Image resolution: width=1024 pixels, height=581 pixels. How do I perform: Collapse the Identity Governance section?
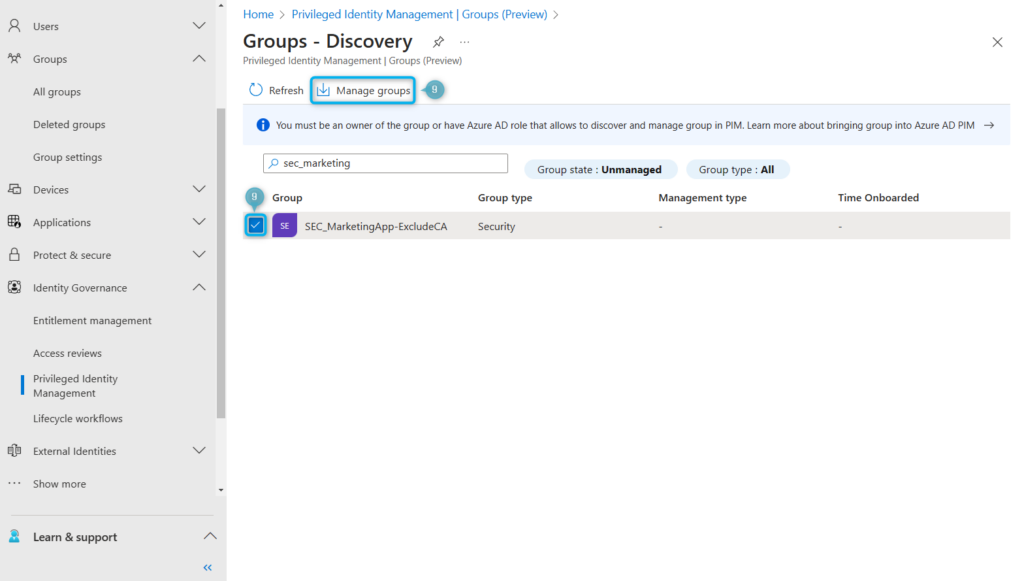[x=199, y=287]
